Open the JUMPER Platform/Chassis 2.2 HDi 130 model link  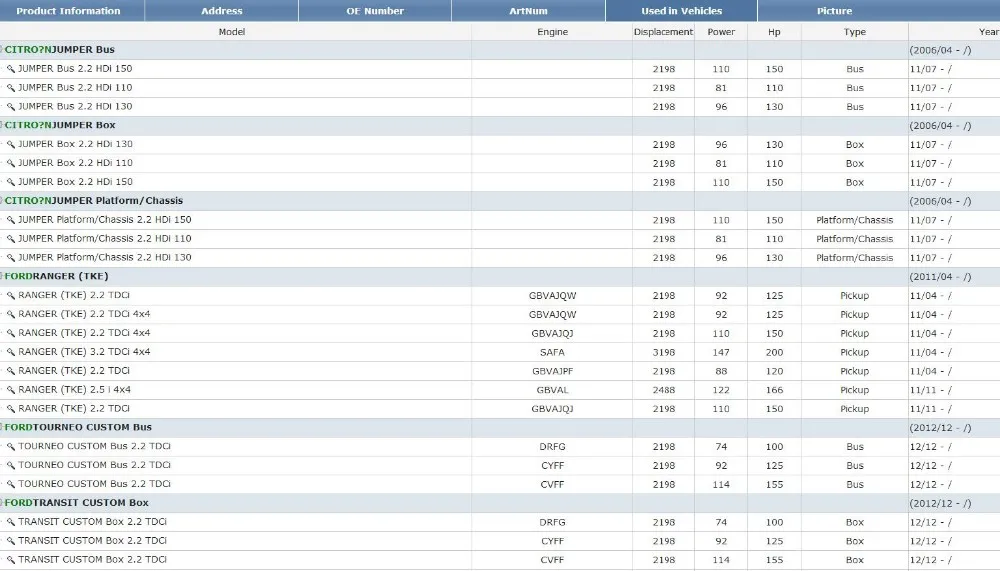(x=105, y=258)
